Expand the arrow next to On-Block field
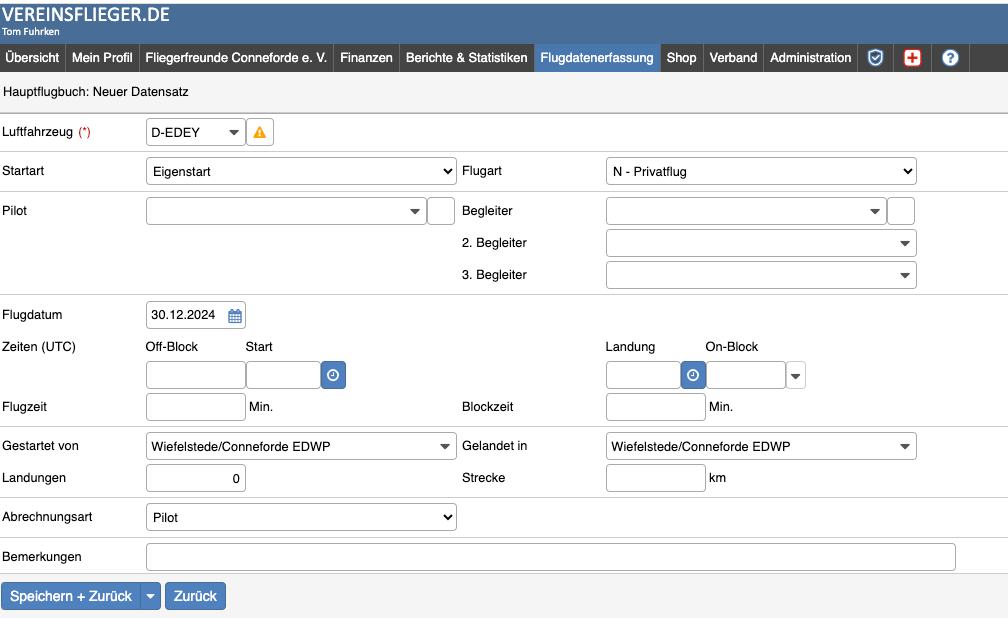 (796, 376)
